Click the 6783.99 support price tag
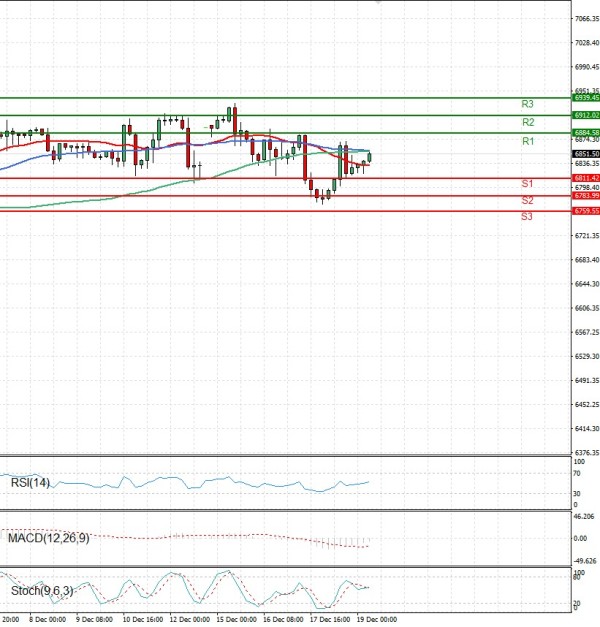This screenshot has height=627, width=600. (585, 196)
